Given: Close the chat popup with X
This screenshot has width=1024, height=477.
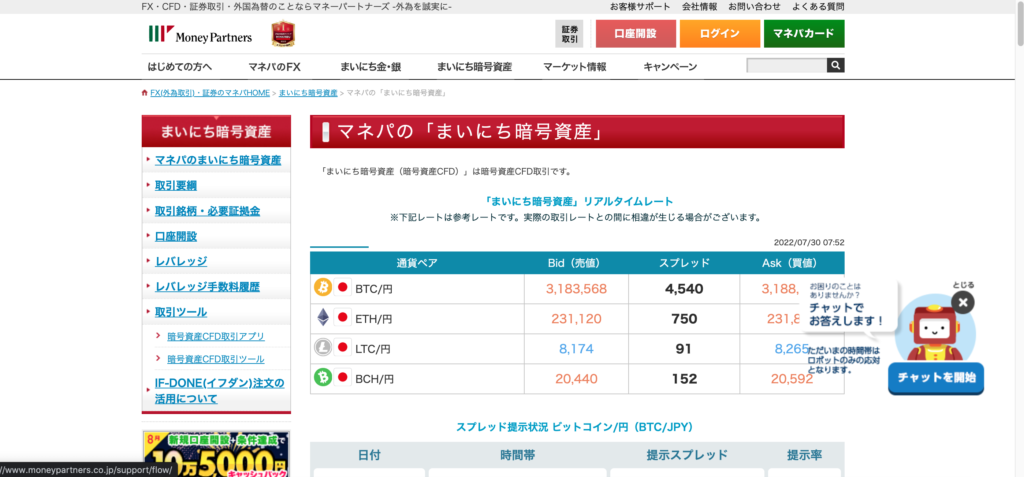Looking at the screenshot, I should [963, 302].
